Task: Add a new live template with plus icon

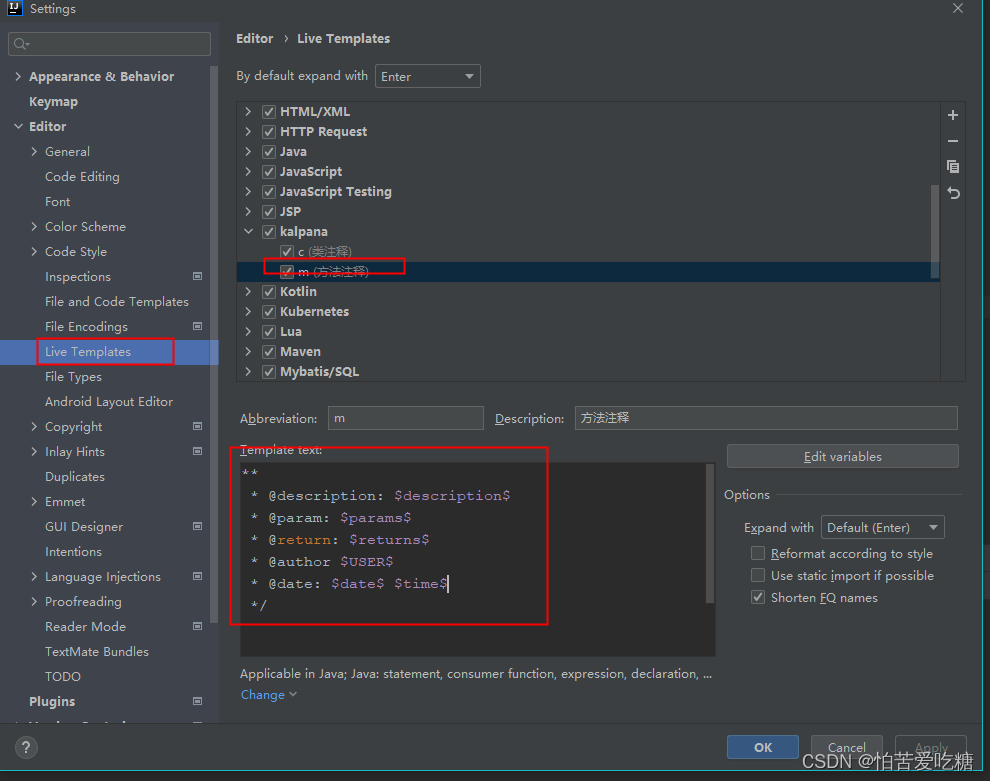Action: (x=953, y=115)
